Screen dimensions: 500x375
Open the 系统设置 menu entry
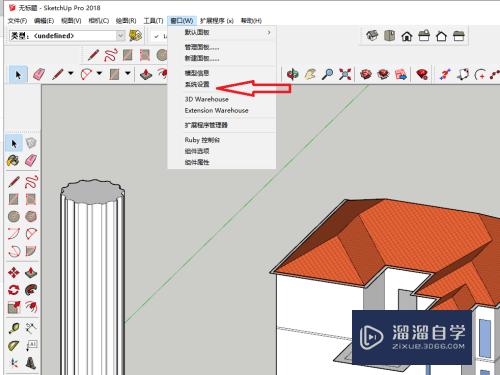(197, 84)
